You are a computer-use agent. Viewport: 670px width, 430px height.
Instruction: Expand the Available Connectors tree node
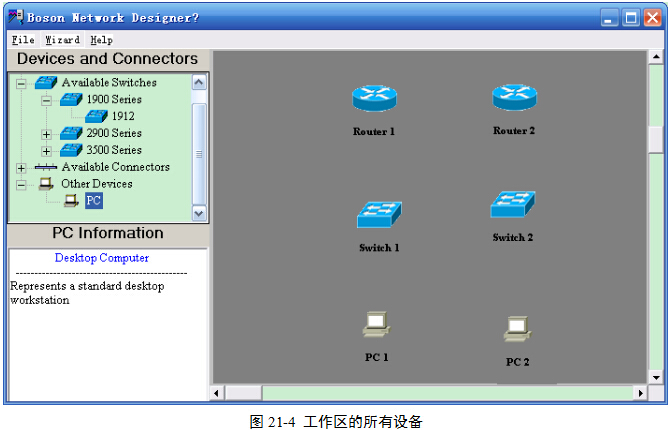pyautogui.click(x=21, y=168)
